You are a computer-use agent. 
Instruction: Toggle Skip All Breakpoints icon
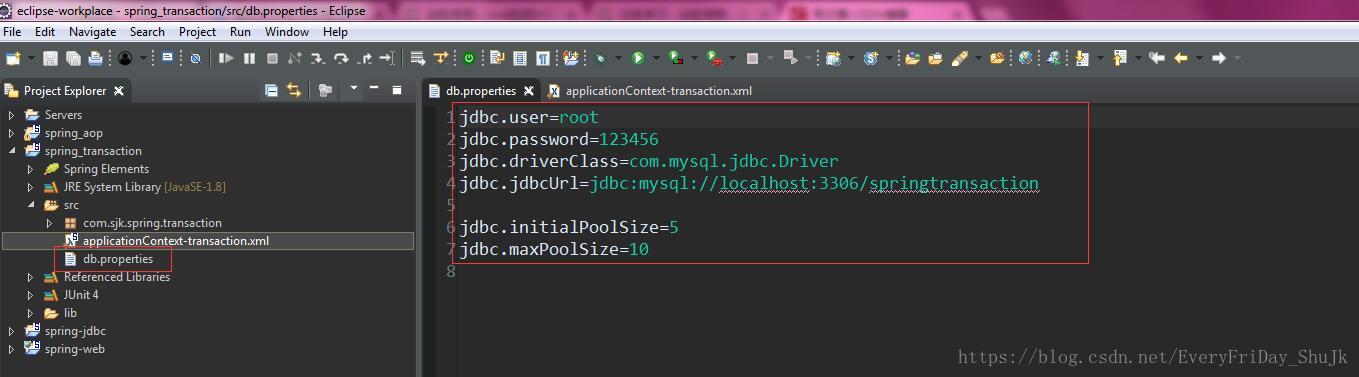(x=195, y=58)
